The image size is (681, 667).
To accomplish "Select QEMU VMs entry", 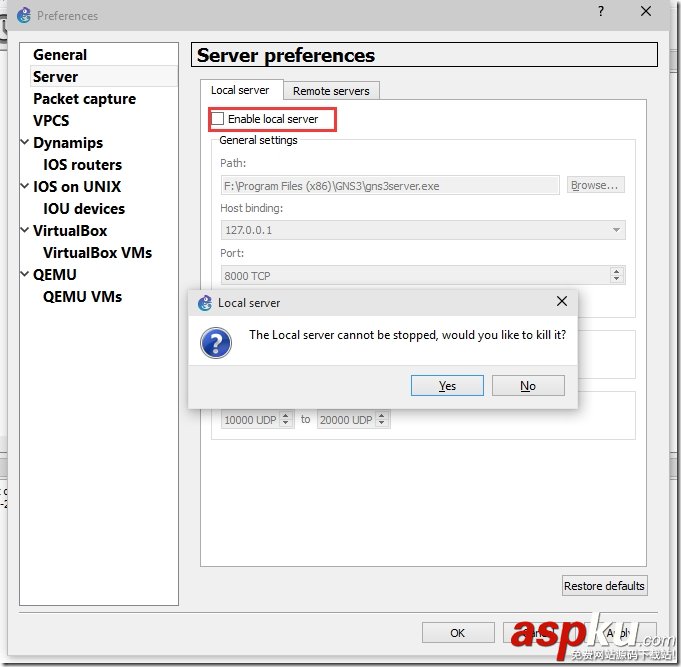I will pos(82,297).
